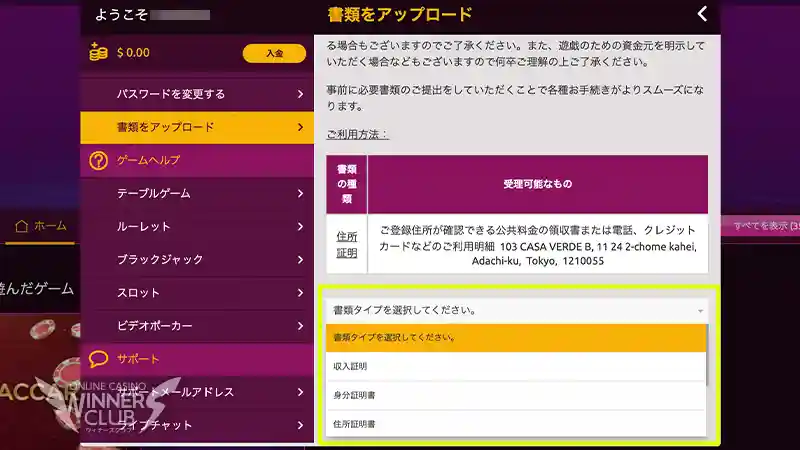Click すべてを表示 link on background page

click(x=766, y=226)
